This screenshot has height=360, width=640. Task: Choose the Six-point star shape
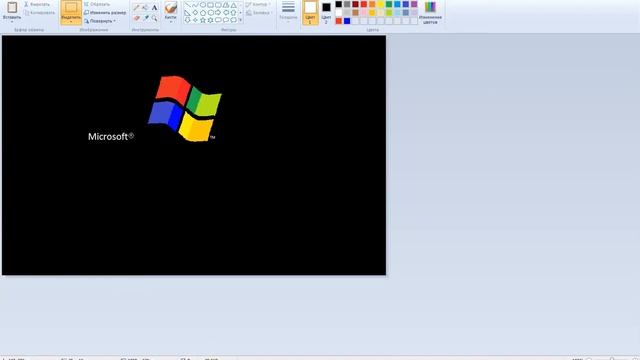tap(210, 20)
